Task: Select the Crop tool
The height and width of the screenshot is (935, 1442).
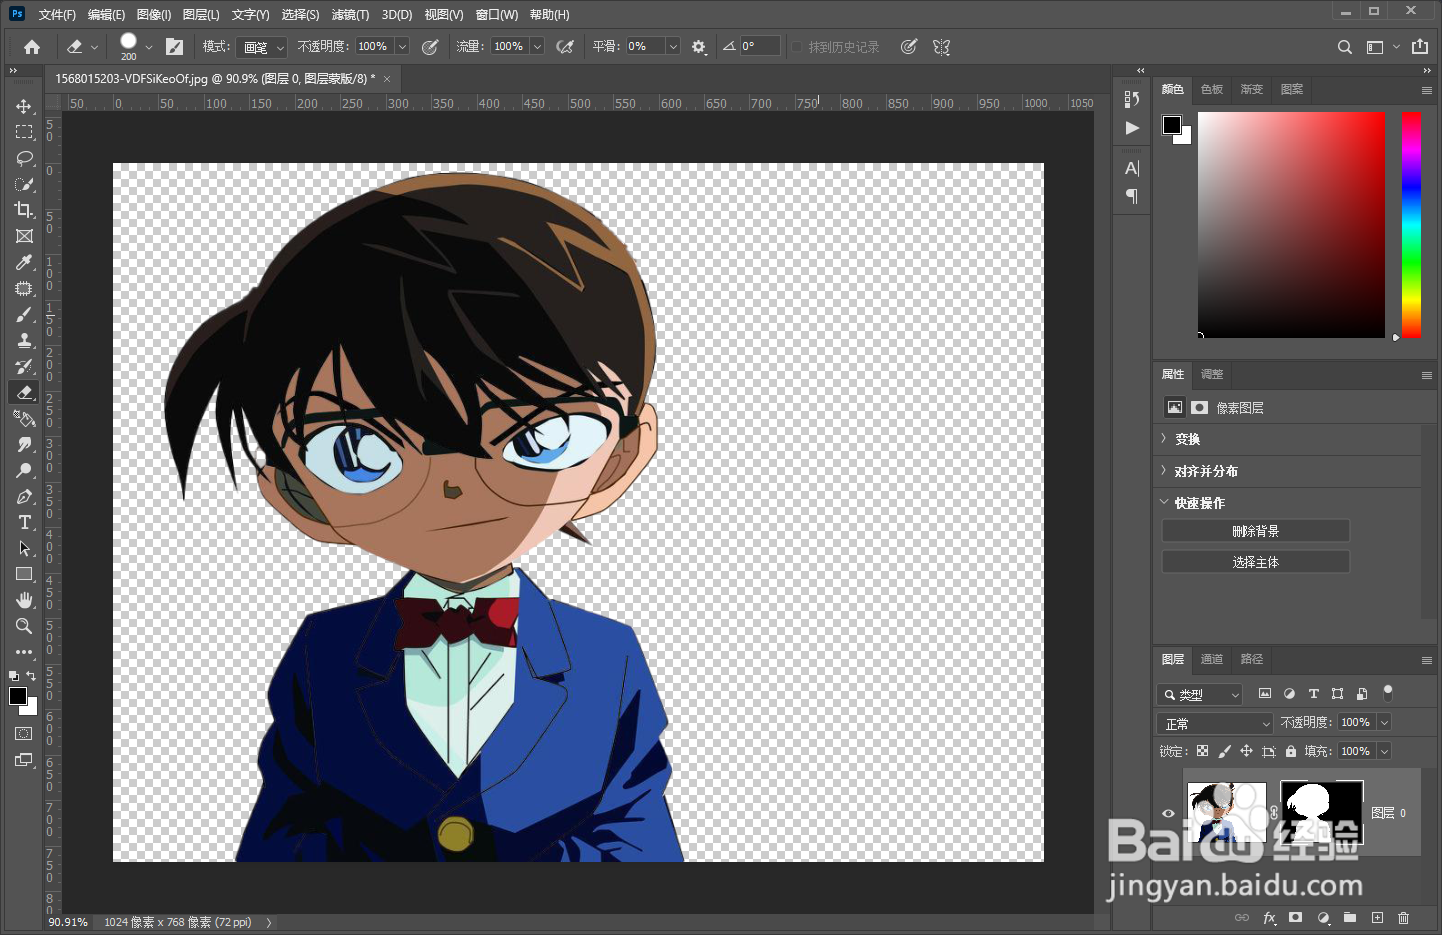Action: coord(24,210)
